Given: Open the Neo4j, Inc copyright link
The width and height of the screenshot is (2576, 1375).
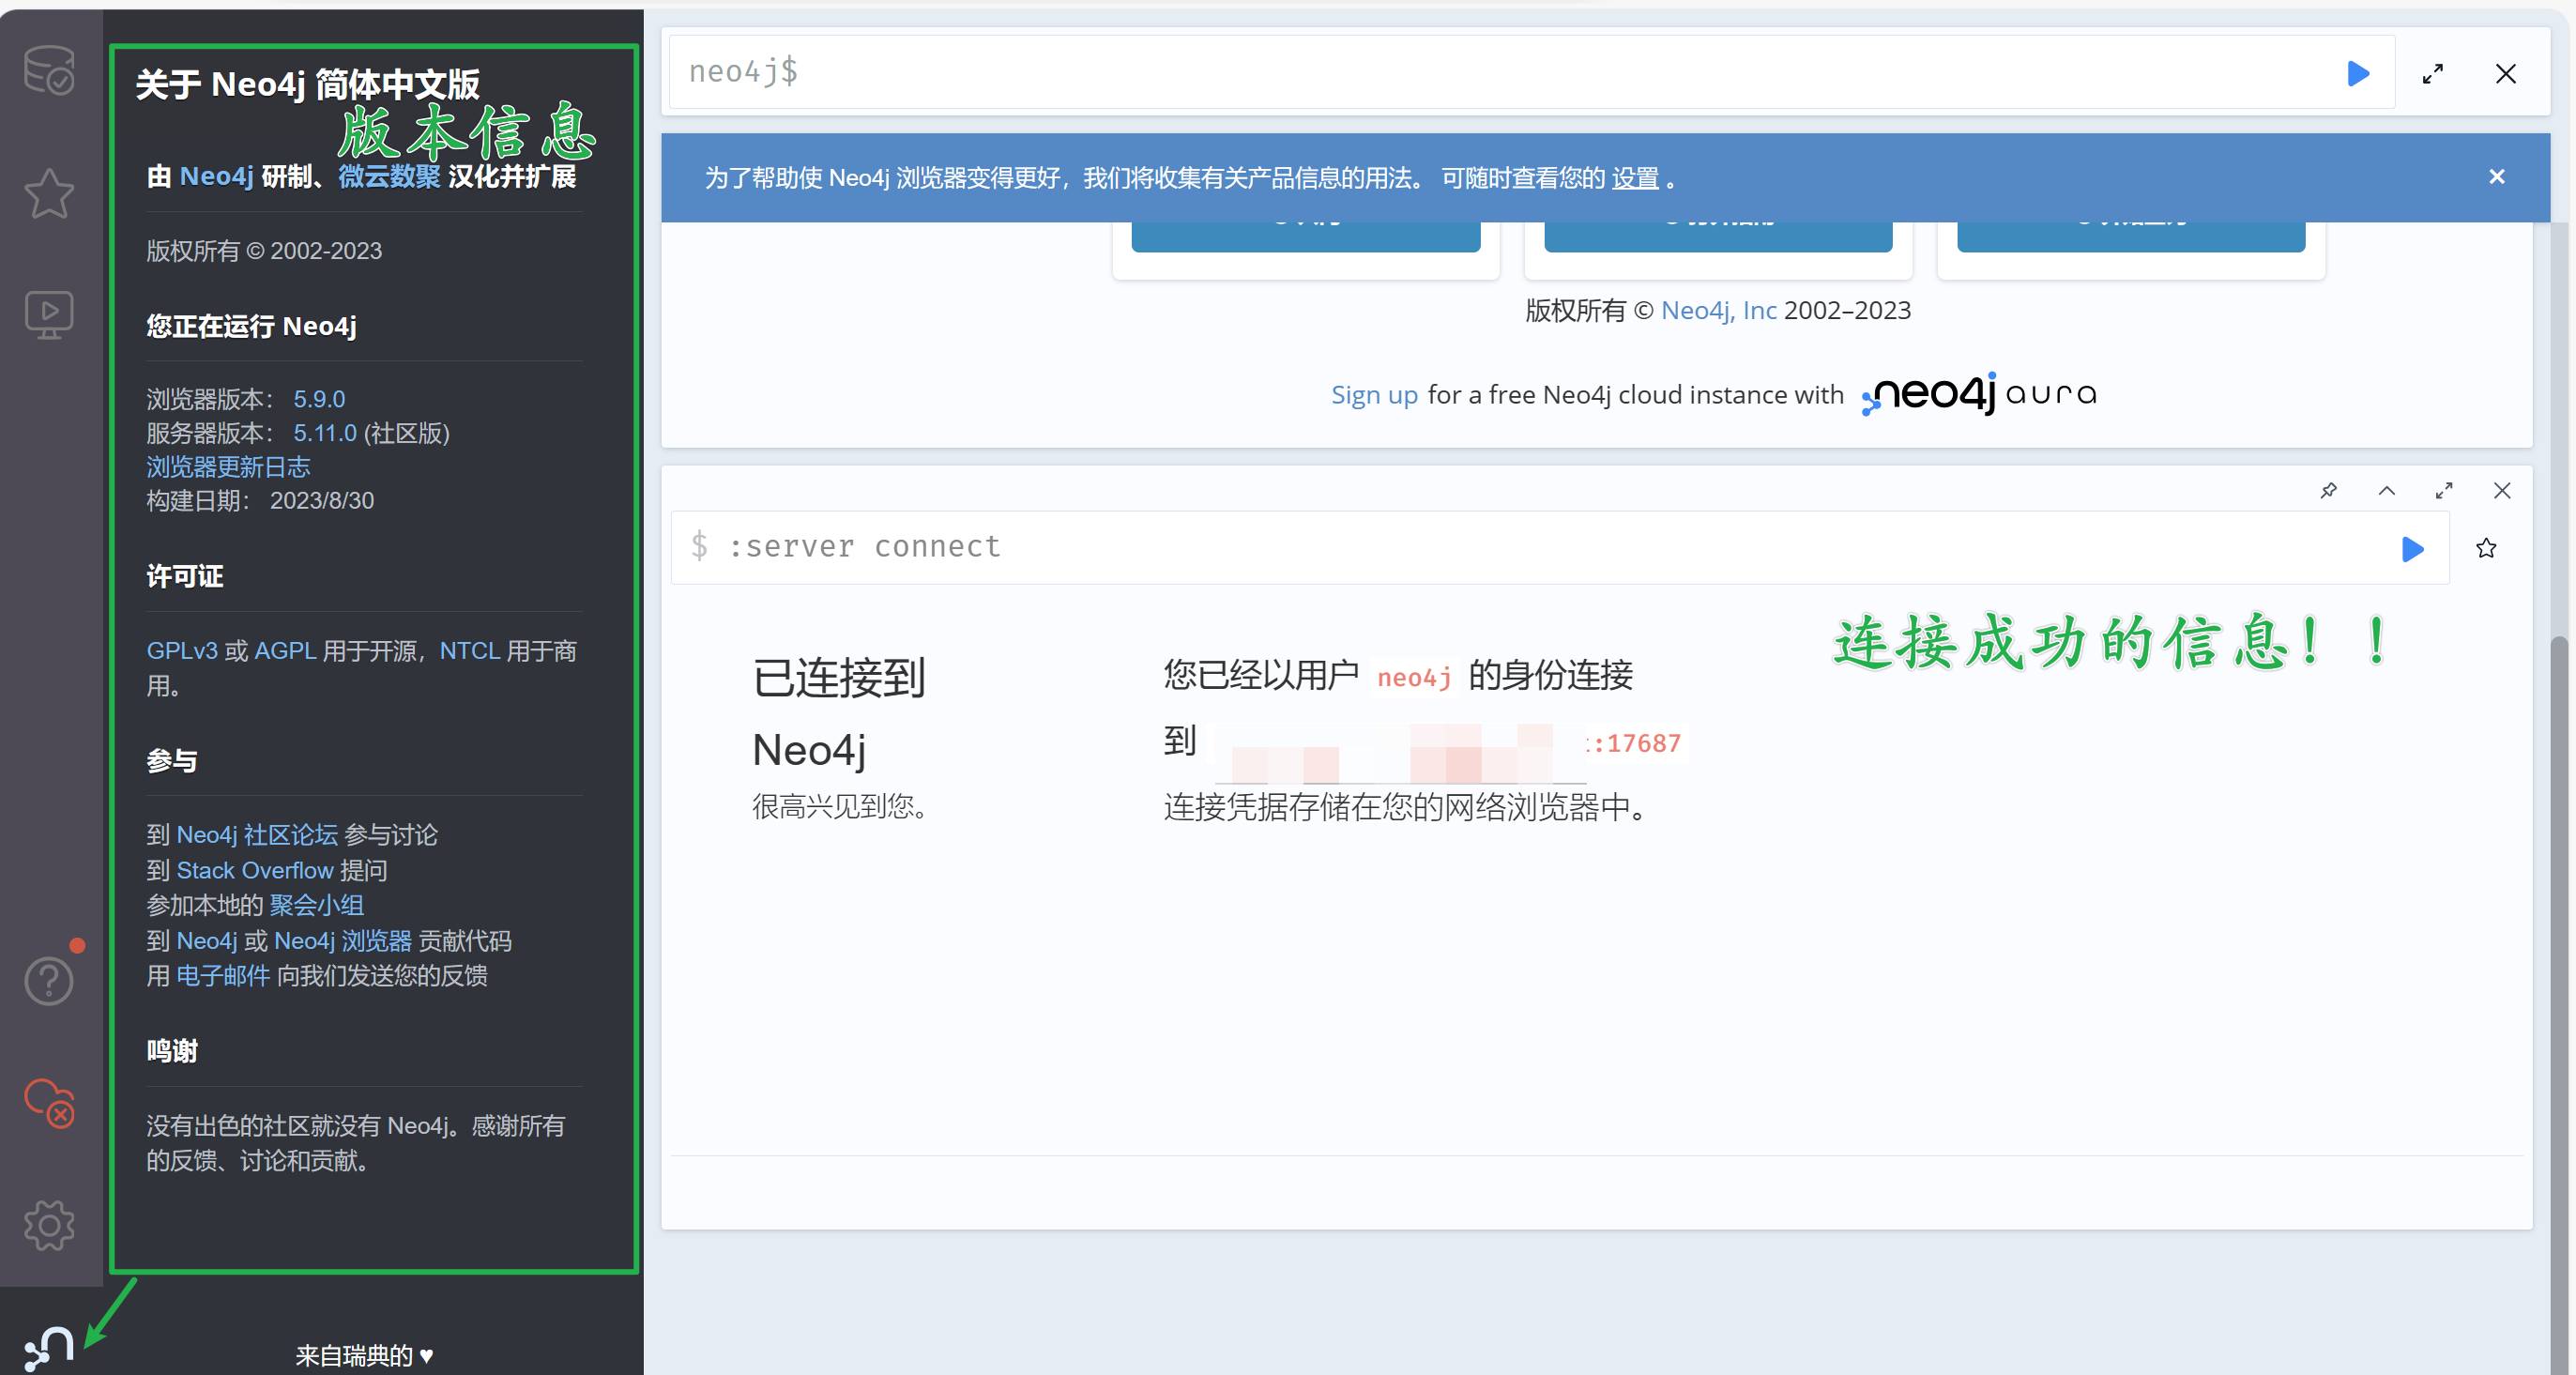Looking at the screenshot, I should (1718, 311).
